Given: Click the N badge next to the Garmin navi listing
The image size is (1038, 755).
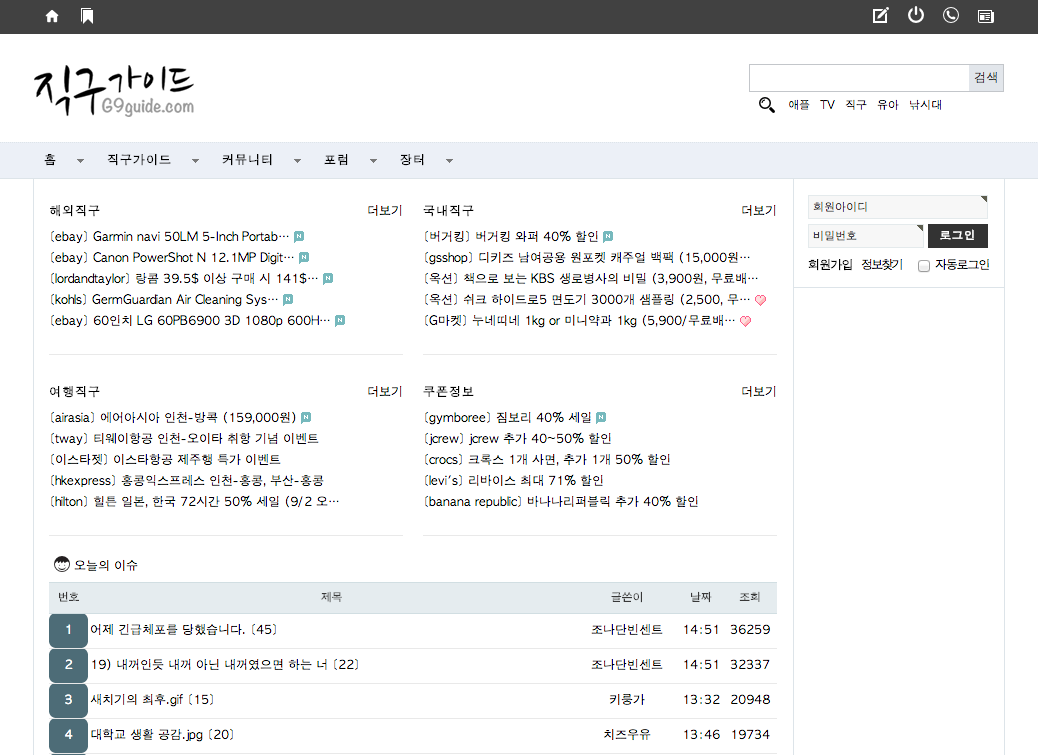Looking at the screenshot, I should [300, 236].
